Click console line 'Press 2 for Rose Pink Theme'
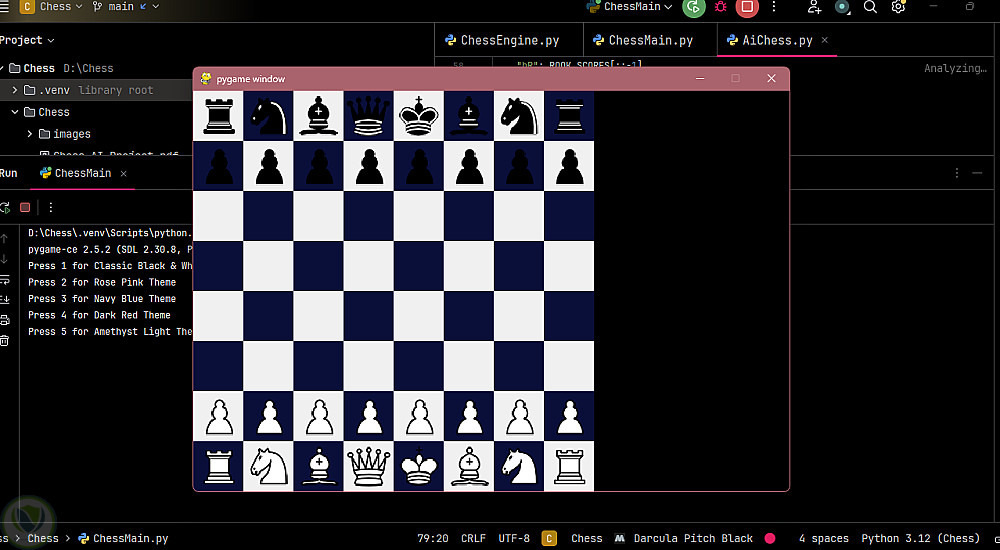Image resolution: width=1000 pixels, height=550 pixels. pyautogui.click(x=102, y=282)
